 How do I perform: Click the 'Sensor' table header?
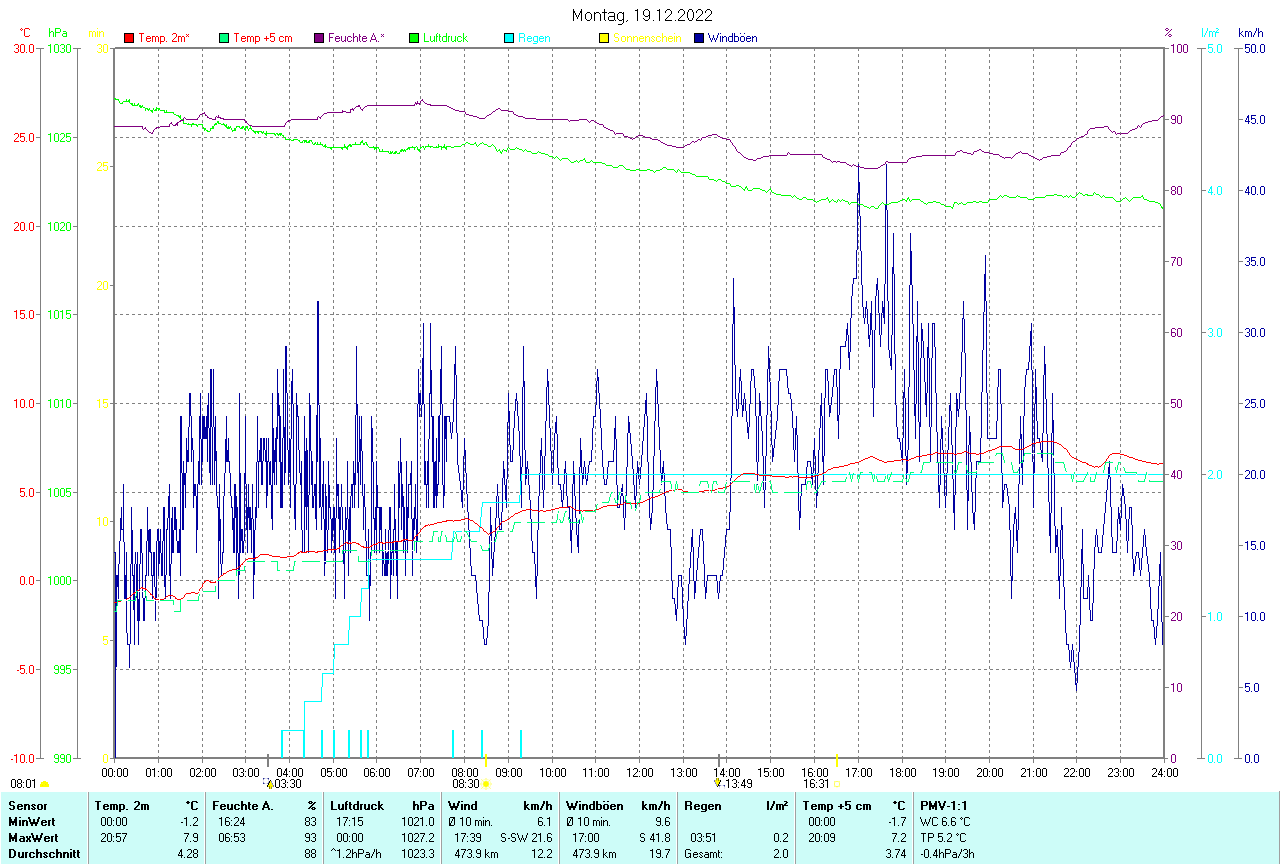pyautogui.click(x=26, y=805)
